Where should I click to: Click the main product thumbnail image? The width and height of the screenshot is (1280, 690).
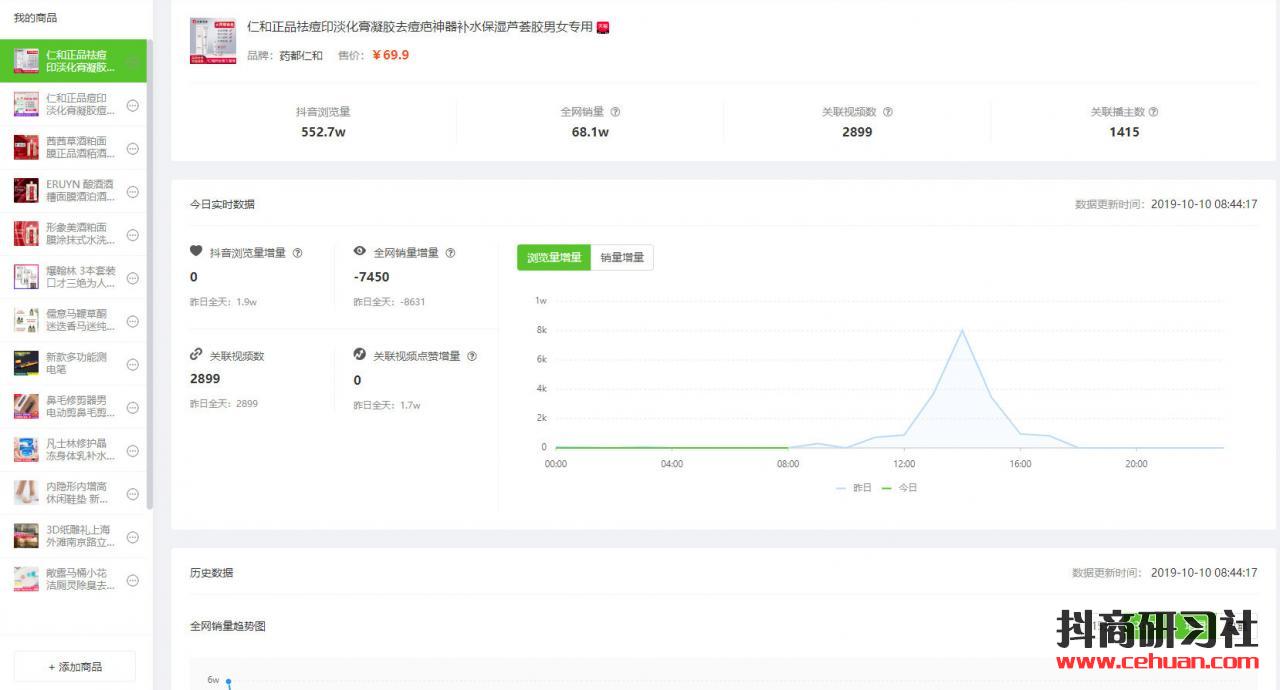tap(213, 40)
